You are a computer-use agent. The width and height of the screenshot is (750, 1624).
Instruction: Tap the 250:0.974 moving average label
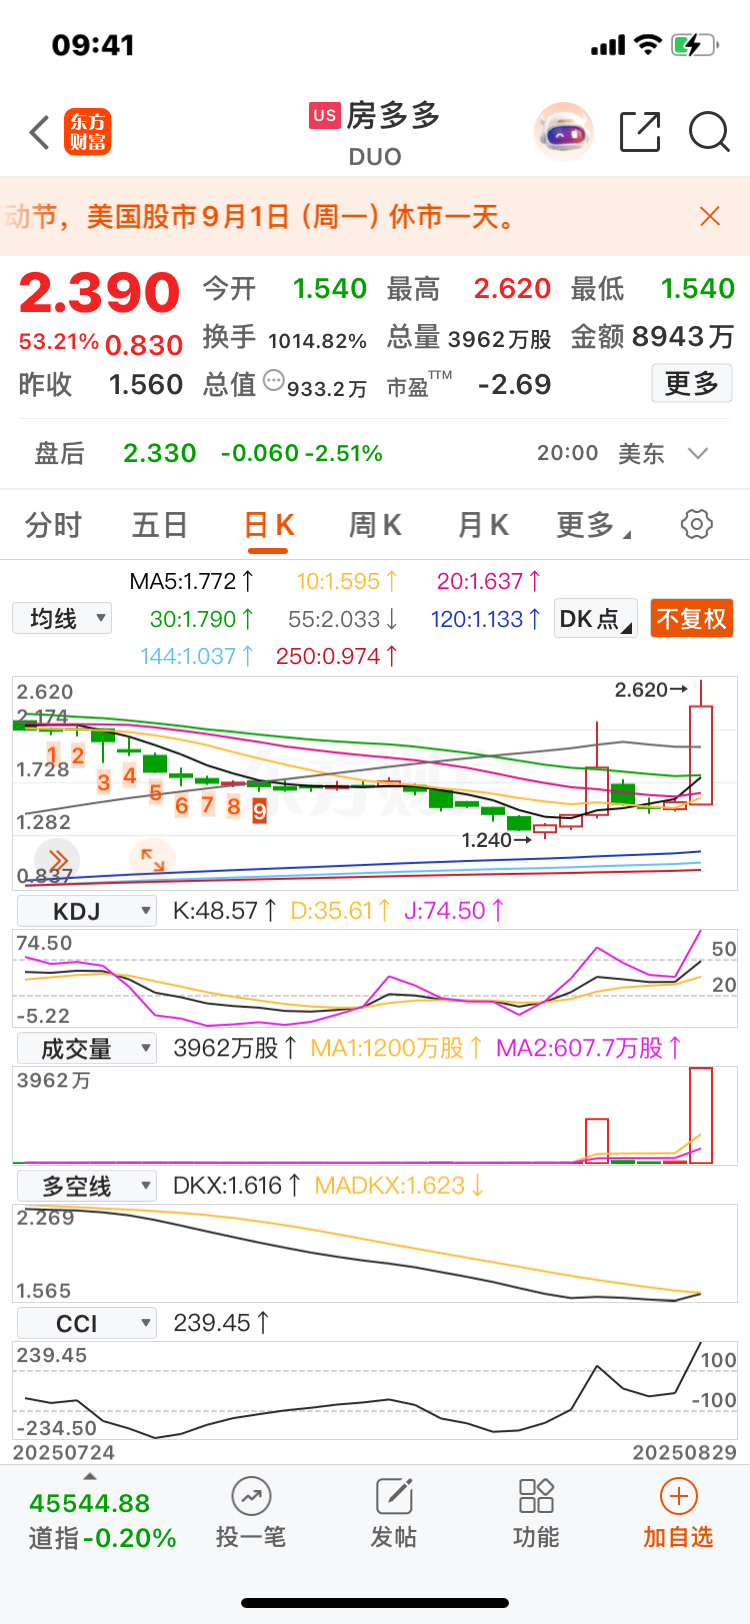pos(337,656)
